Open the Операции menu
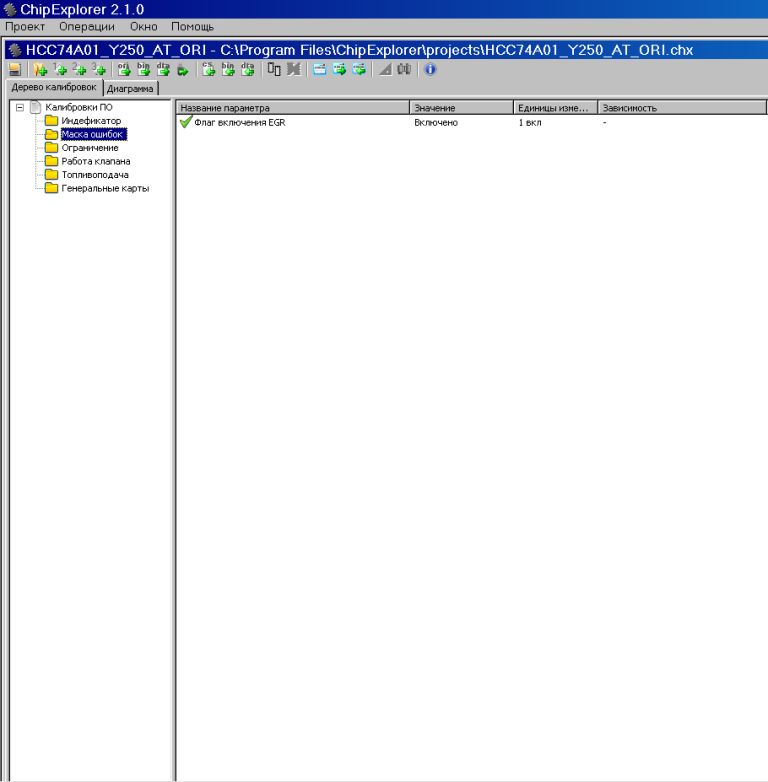This screenshot has height=782, width=768. (x=87, y=26)
